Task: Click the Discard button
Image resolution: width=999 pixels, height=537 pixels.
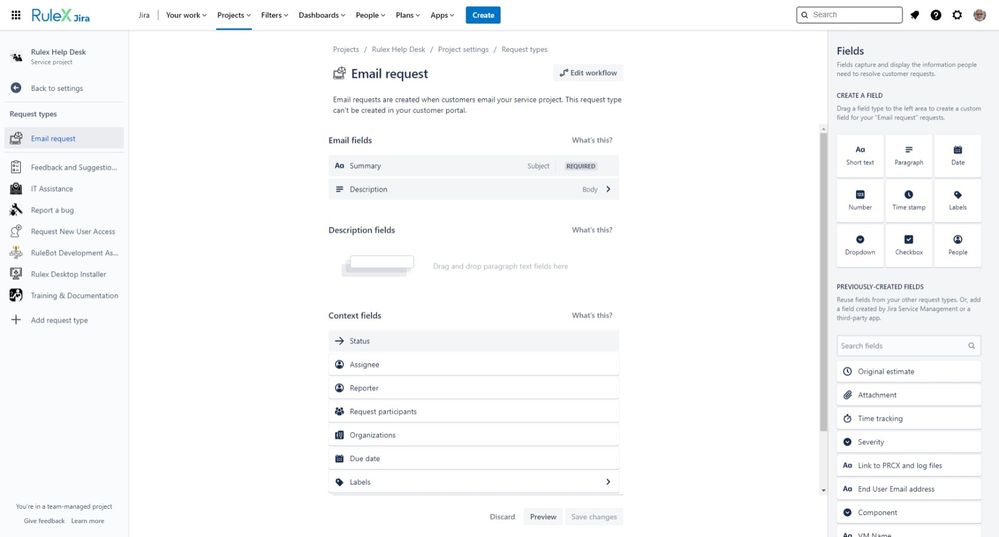Action: point(502,517)
